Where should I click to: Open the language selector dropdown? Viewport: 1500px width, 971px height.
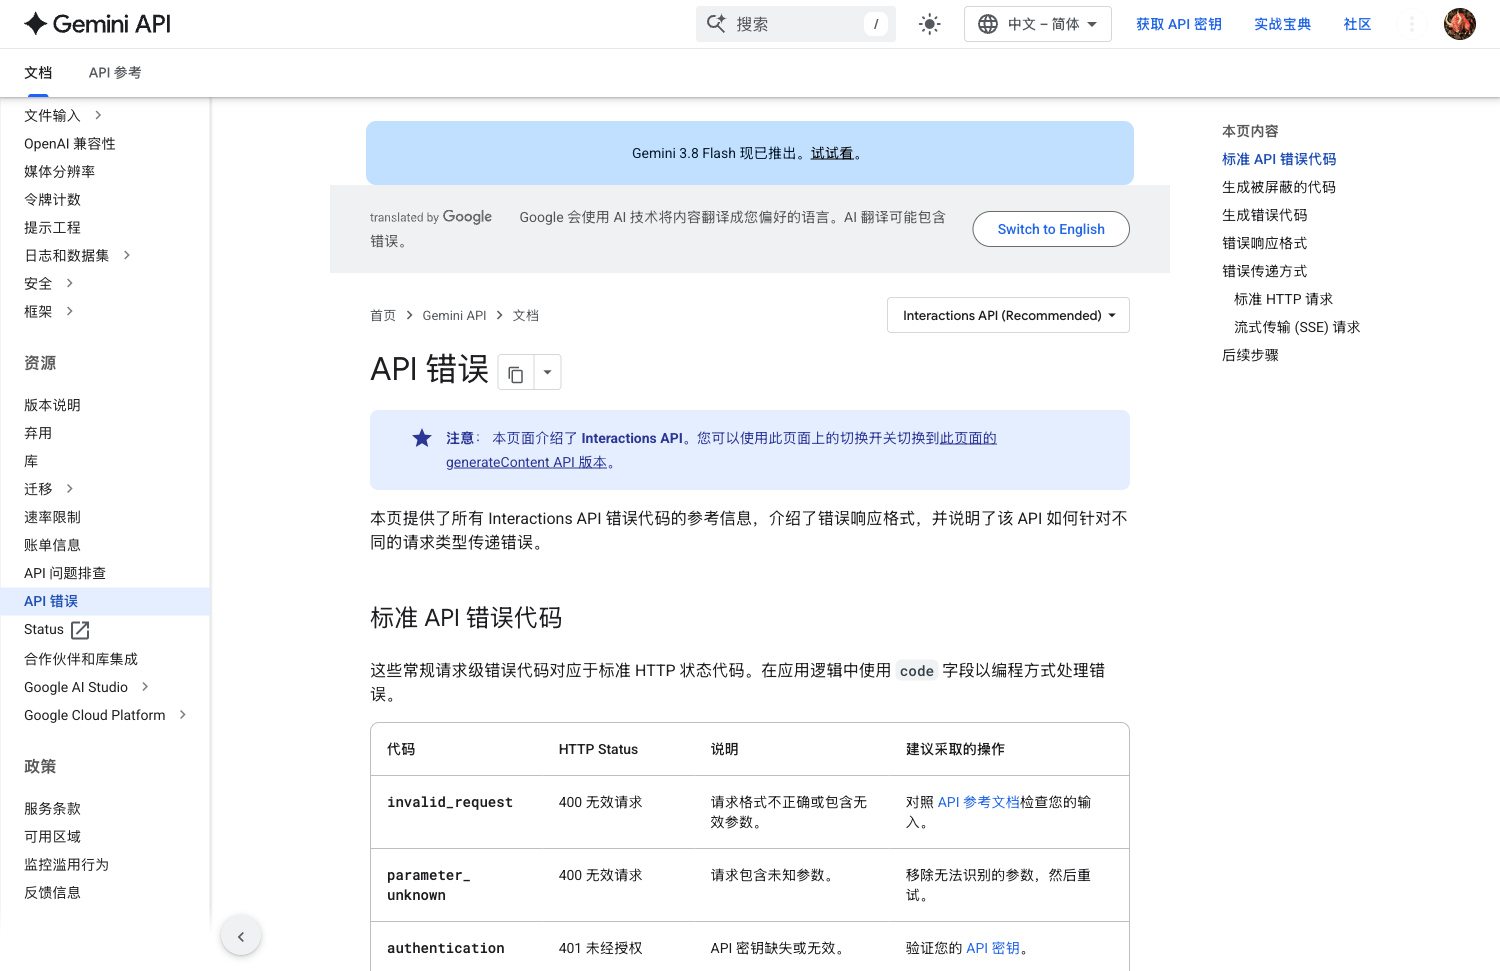tap(1037, 24)
